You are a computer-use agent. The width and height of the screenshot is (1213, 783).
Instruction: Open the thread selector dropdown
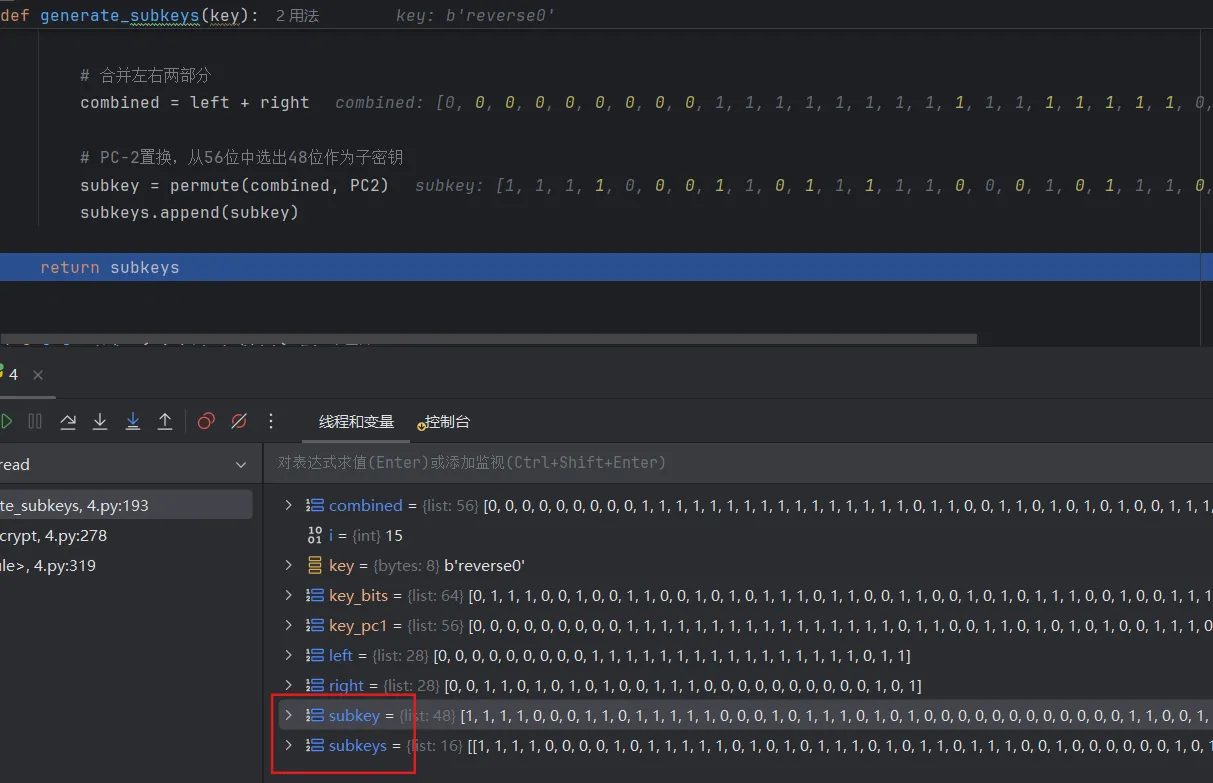click(x=240, y=464)
